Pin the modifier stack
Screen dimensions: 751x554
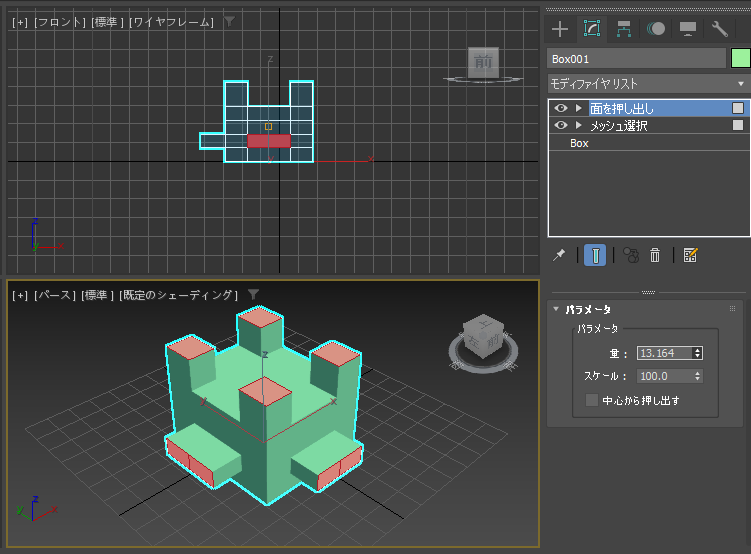click(x=559, y=255)
